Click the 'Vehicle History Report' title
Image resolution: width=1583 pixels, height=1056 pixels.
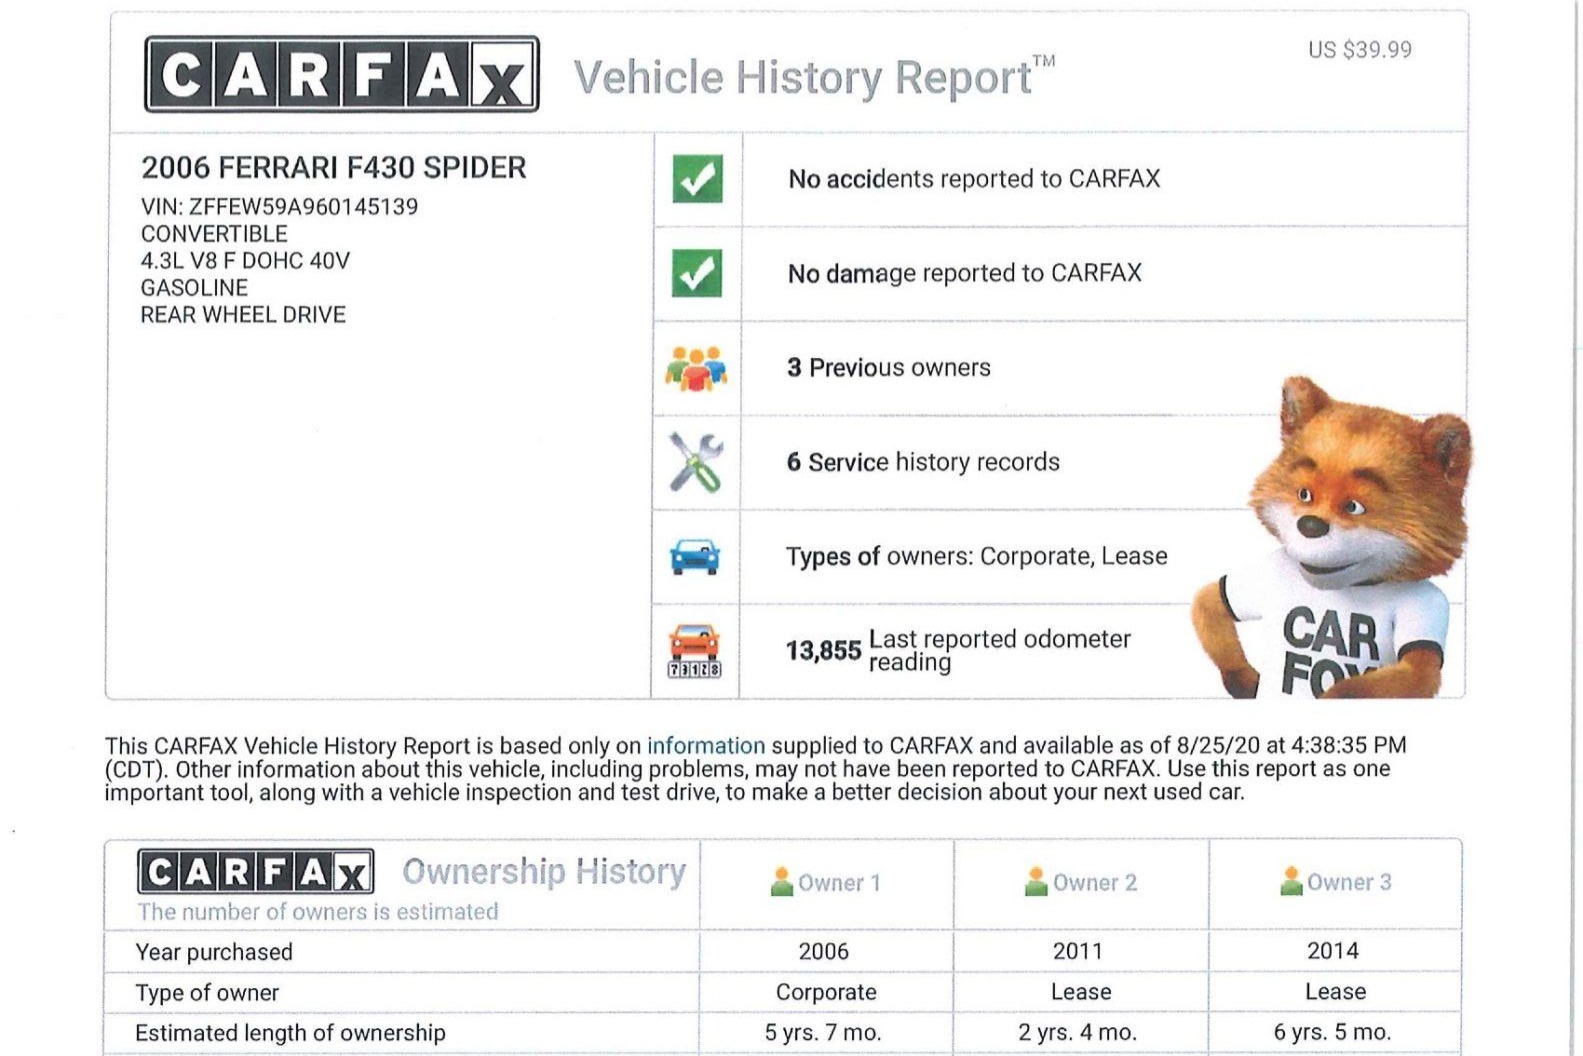click(814, 77)
